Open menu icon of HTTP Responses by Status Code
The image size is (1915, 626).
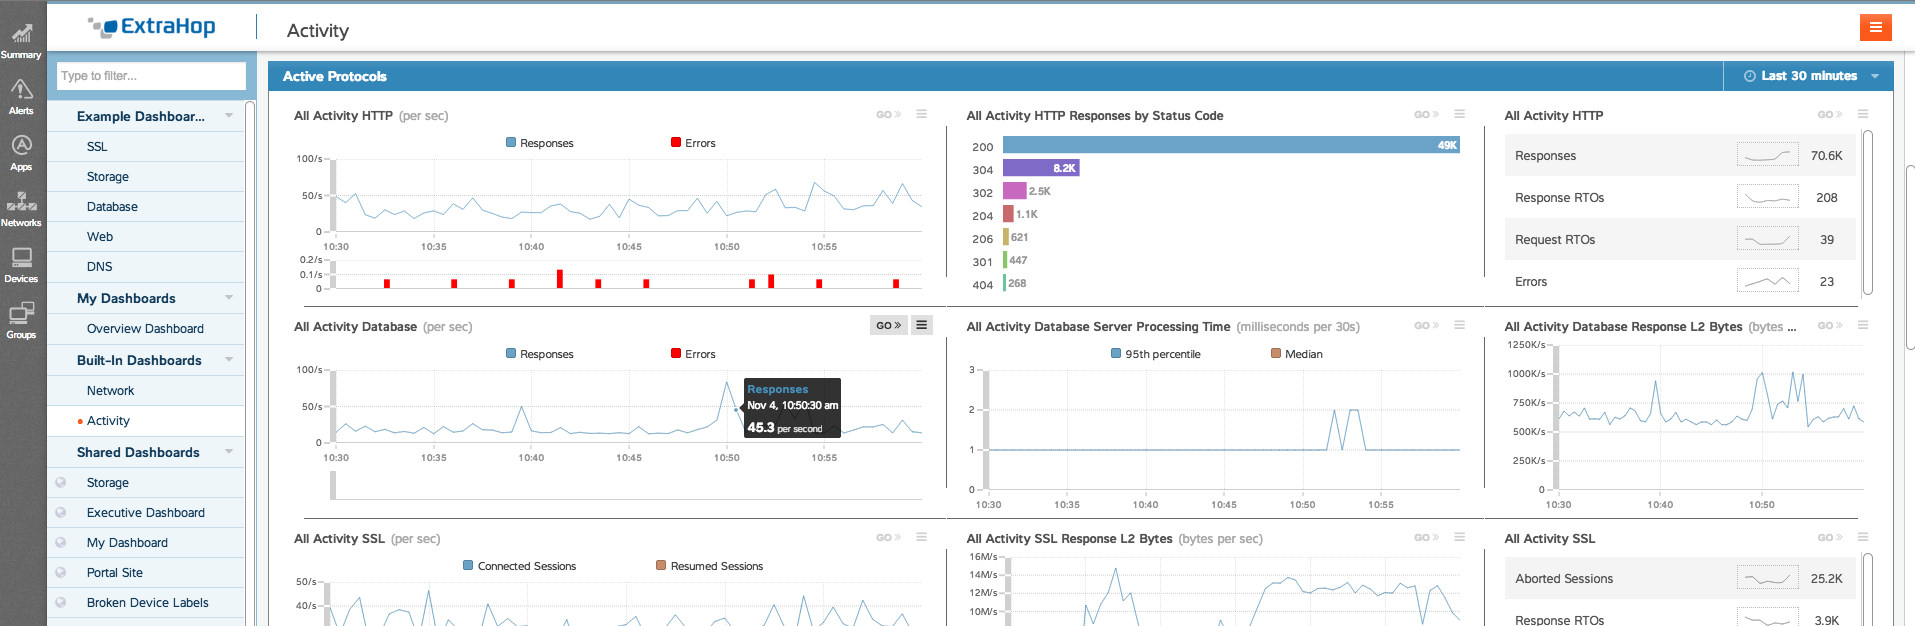click(x=1459, y=114)
